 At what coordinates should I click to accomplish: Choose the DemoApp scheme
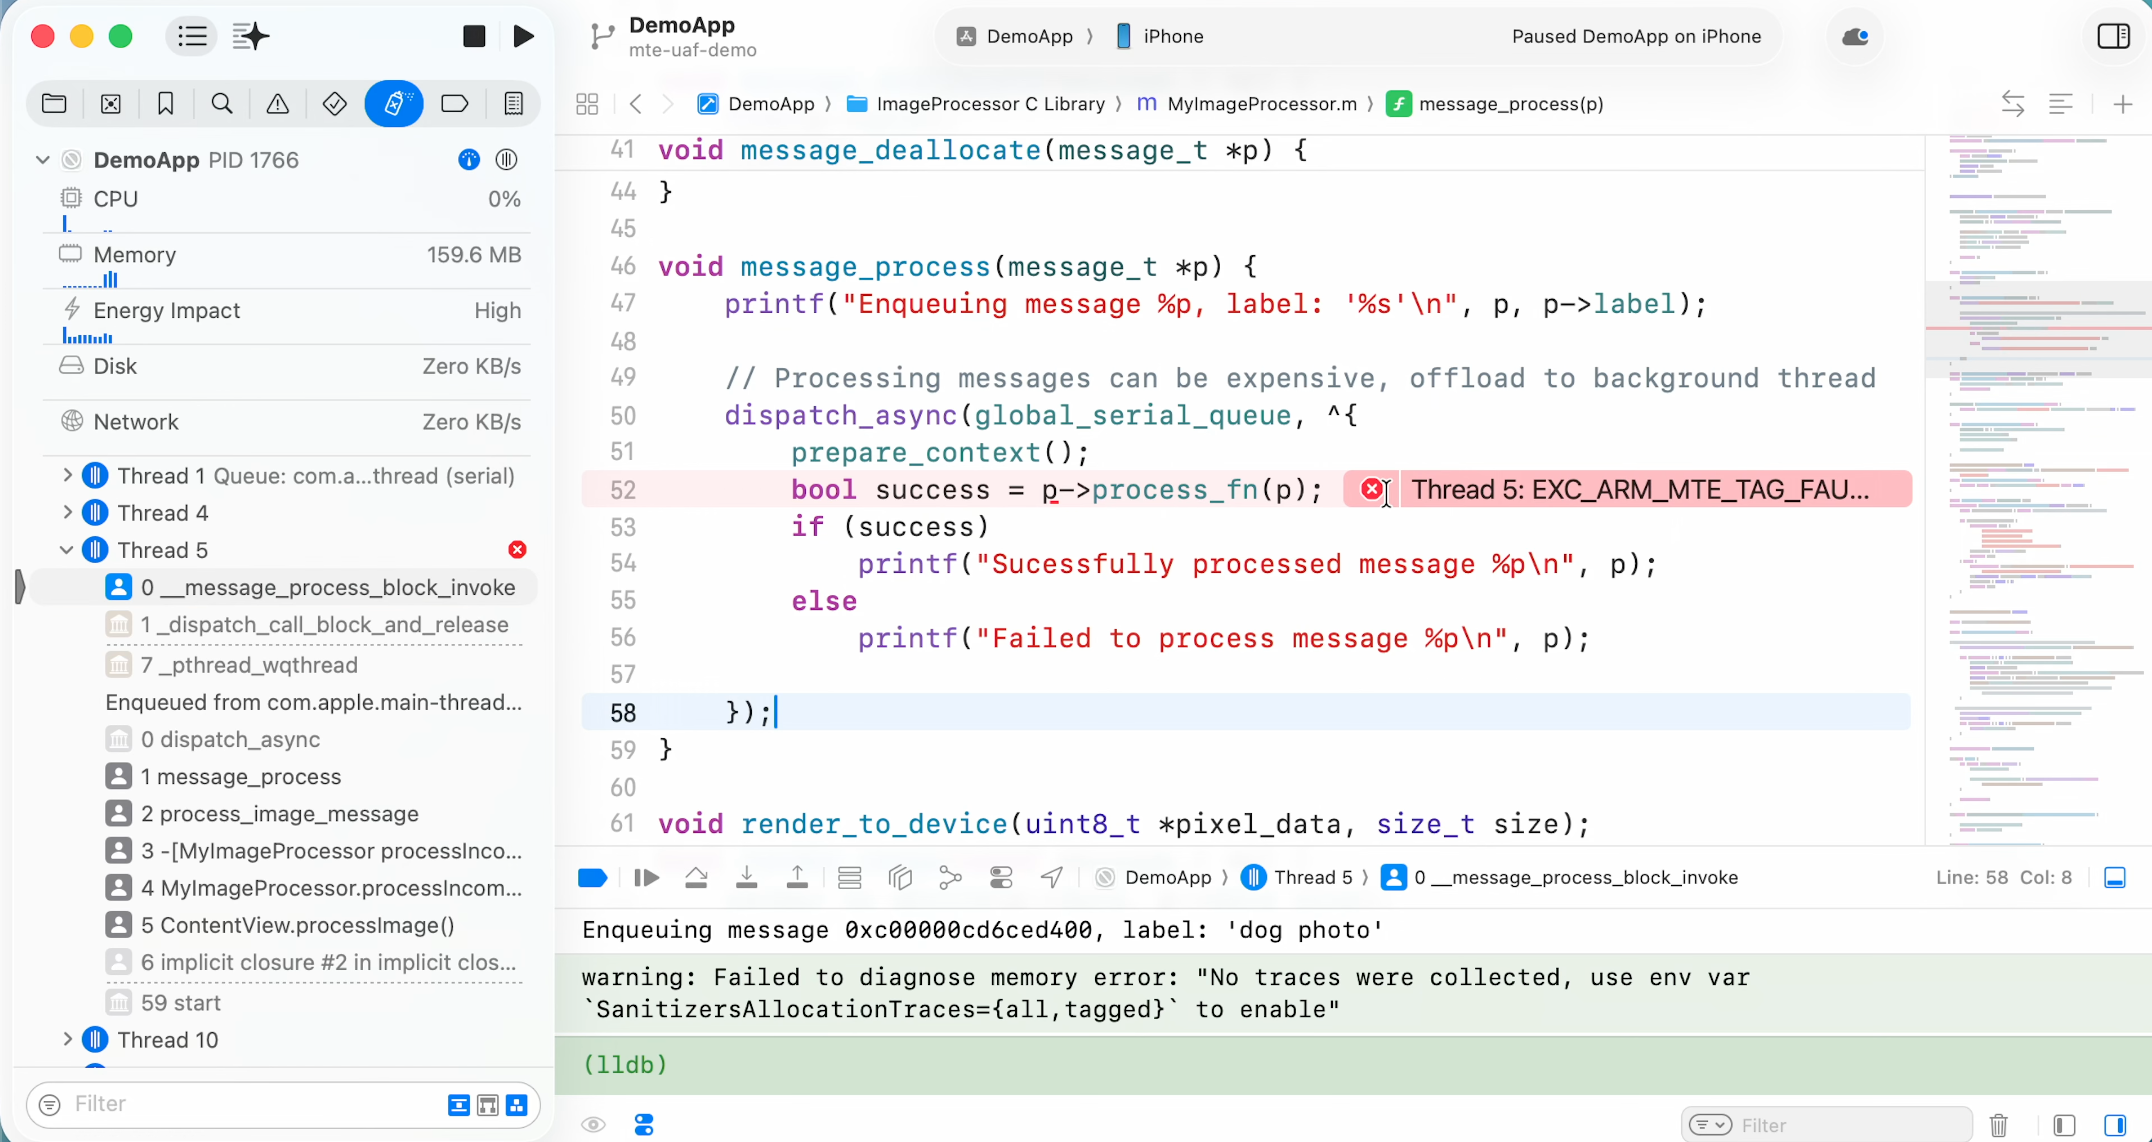click(1015, 37)
